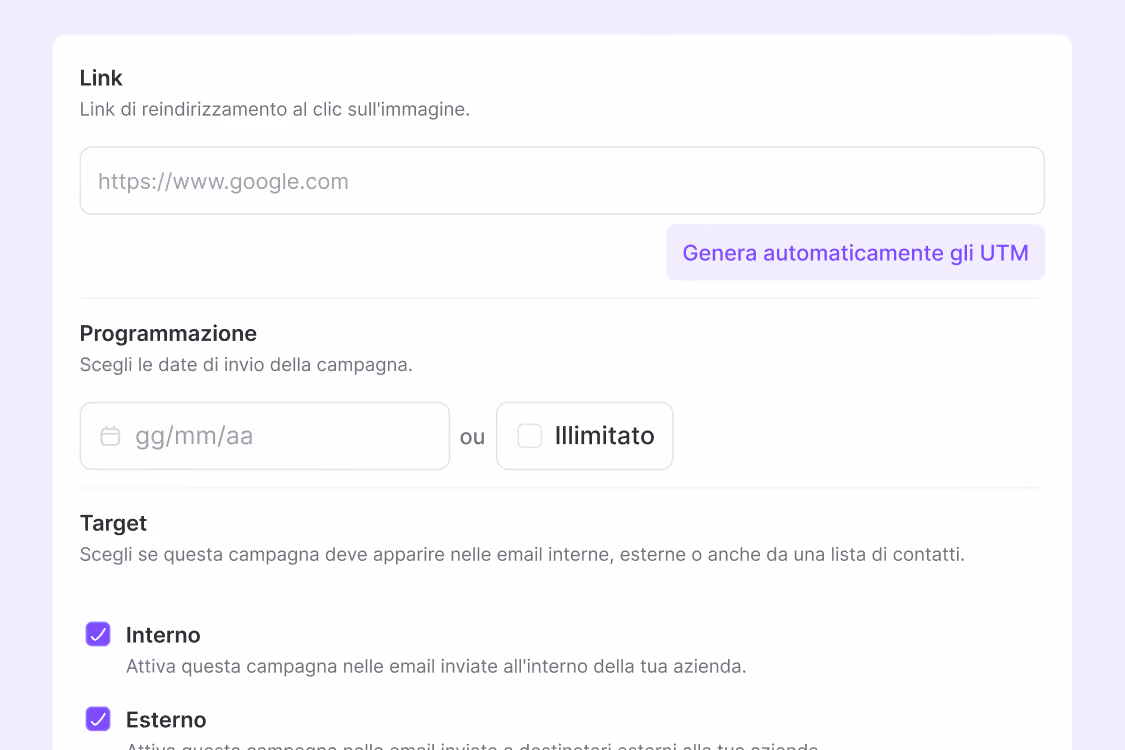Click the Target section heading

tap(113, 523)
